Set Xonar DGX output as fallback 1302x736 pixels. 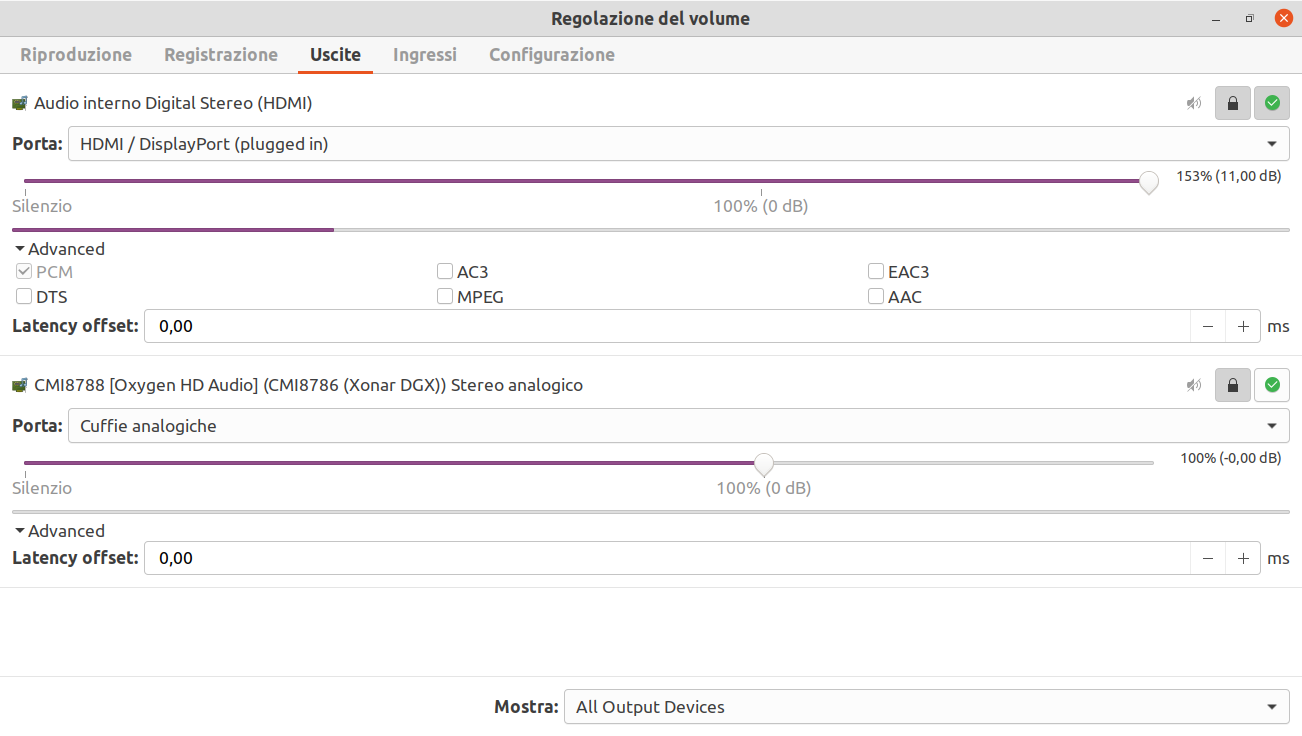pos(1272,385)
